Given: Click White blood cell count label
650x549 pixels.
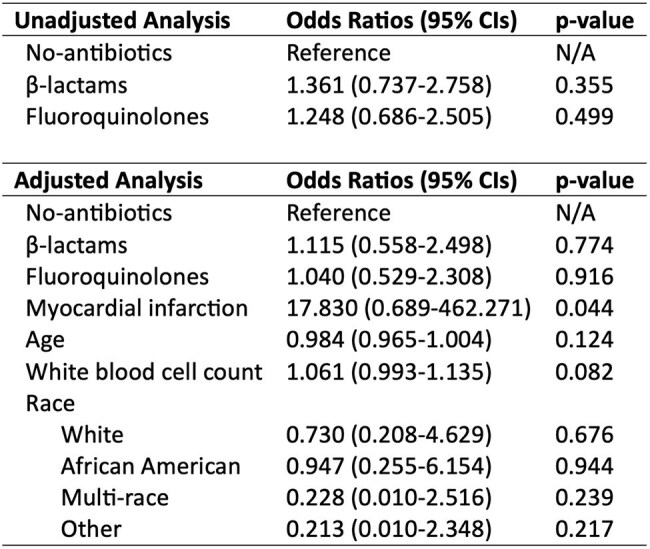Looking at the screenshot, I should coord(144,372).
